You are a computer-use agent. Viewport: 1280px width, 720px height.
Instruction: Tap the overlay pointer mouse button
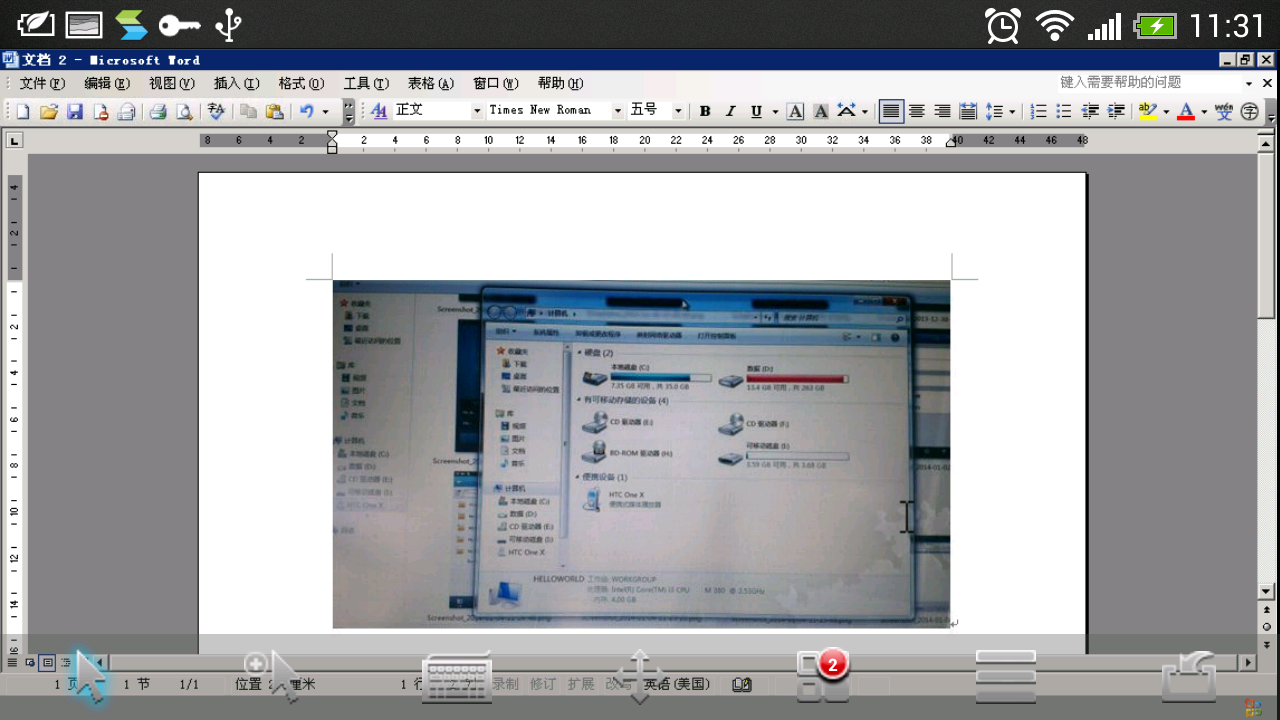coord(88,678)
